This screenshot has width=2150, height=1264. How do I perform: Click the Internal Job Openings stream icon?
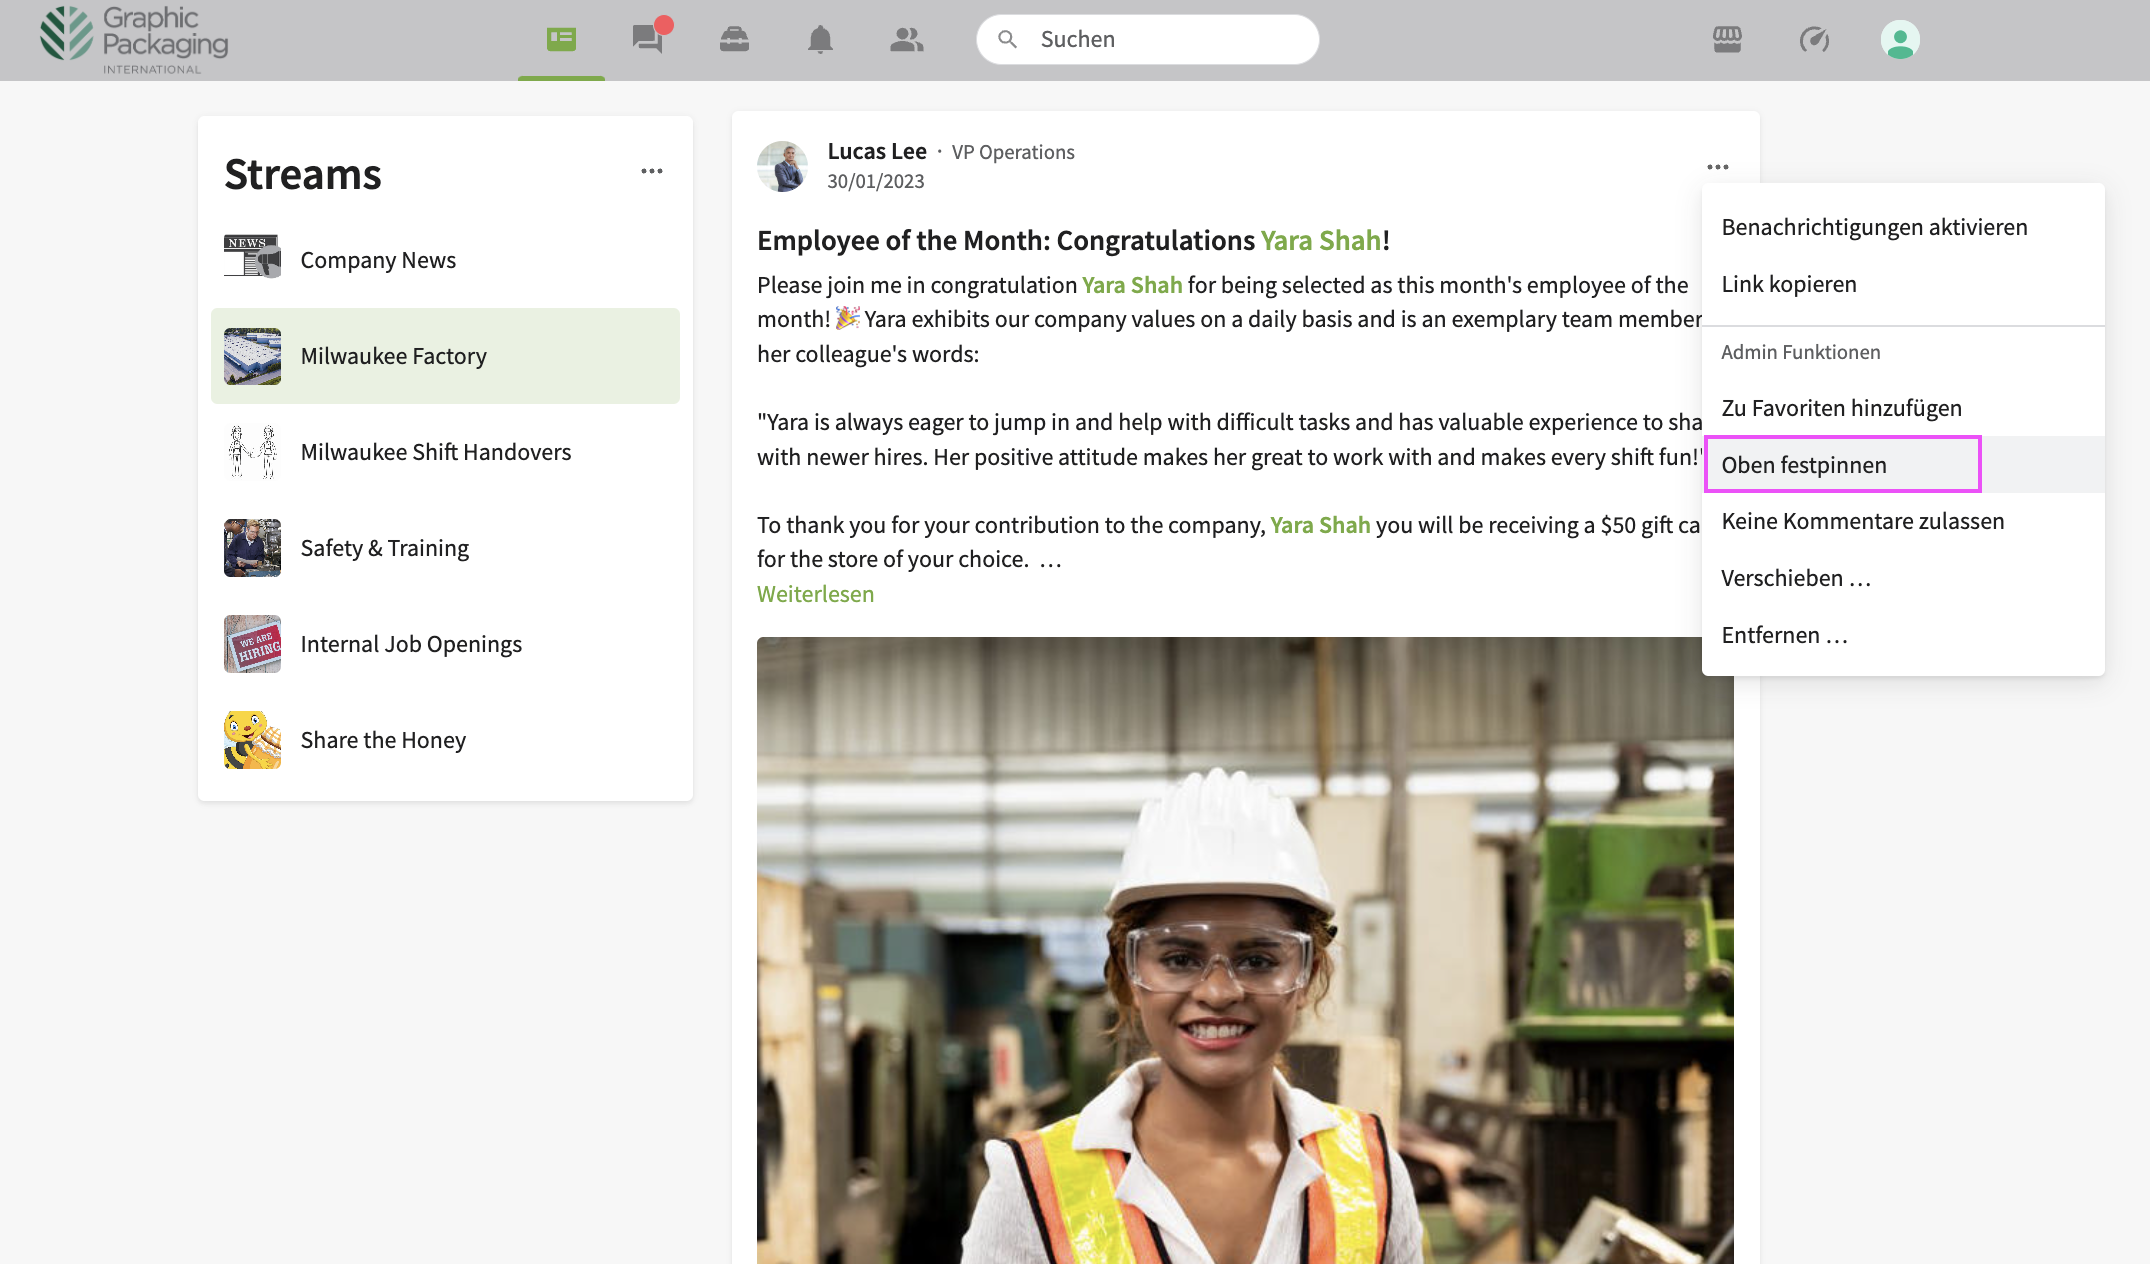tap(252, 644)
